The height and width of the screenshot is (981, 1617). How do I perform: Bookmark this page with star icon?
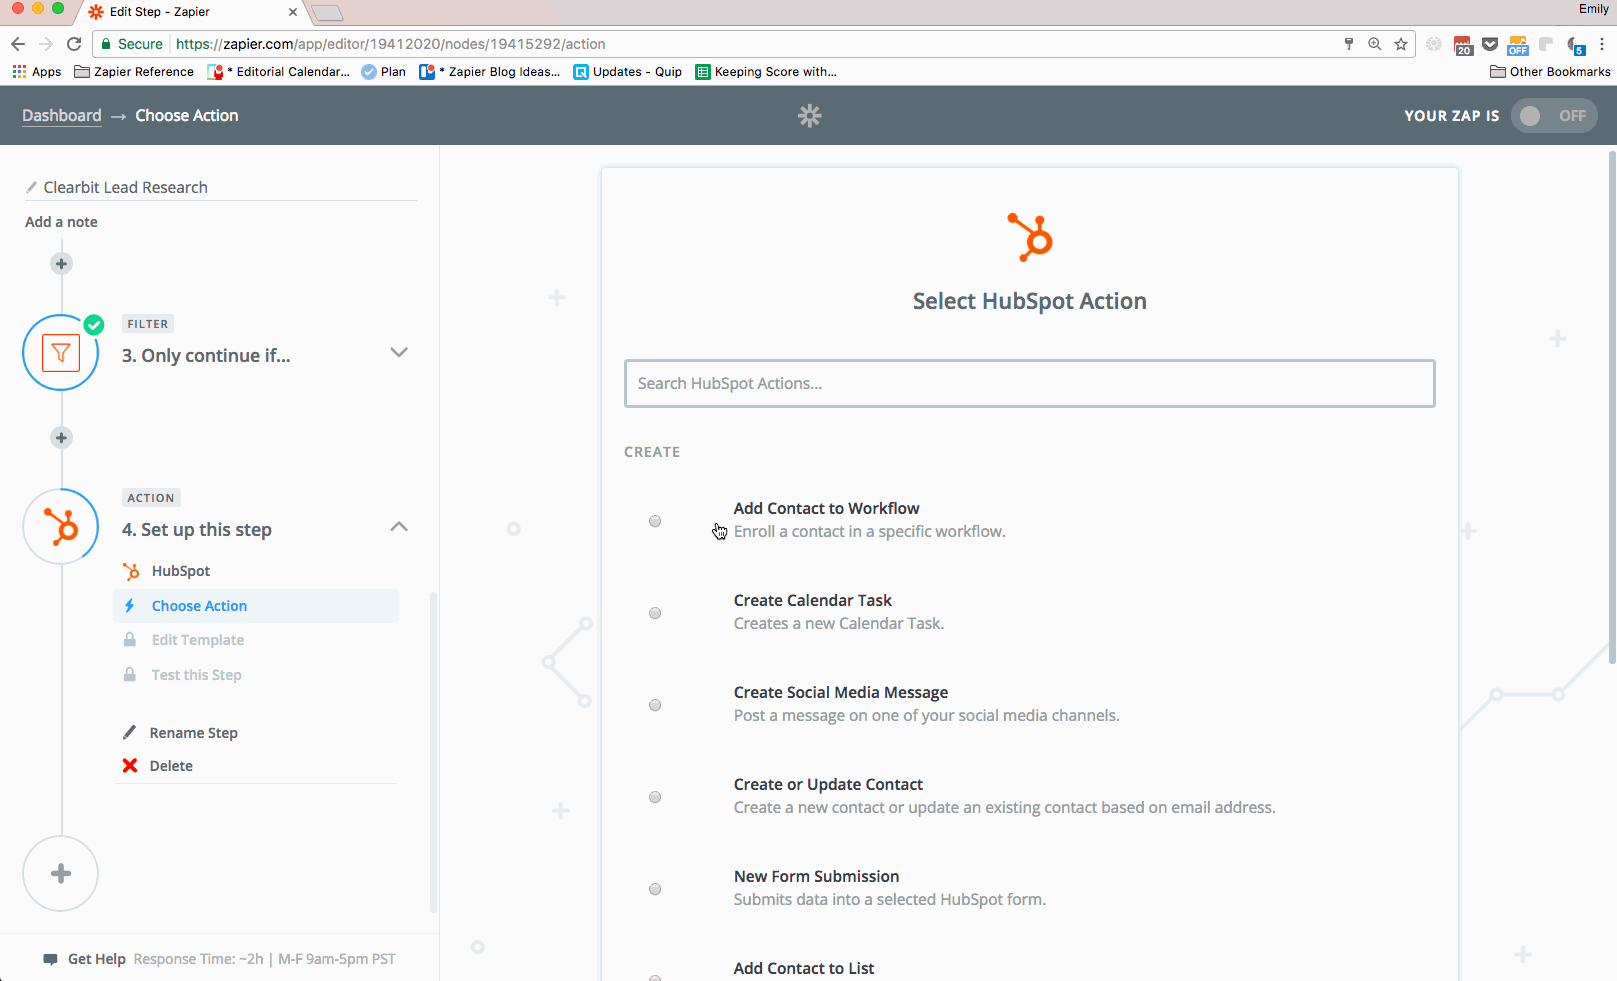click(x=1401, y=44)
